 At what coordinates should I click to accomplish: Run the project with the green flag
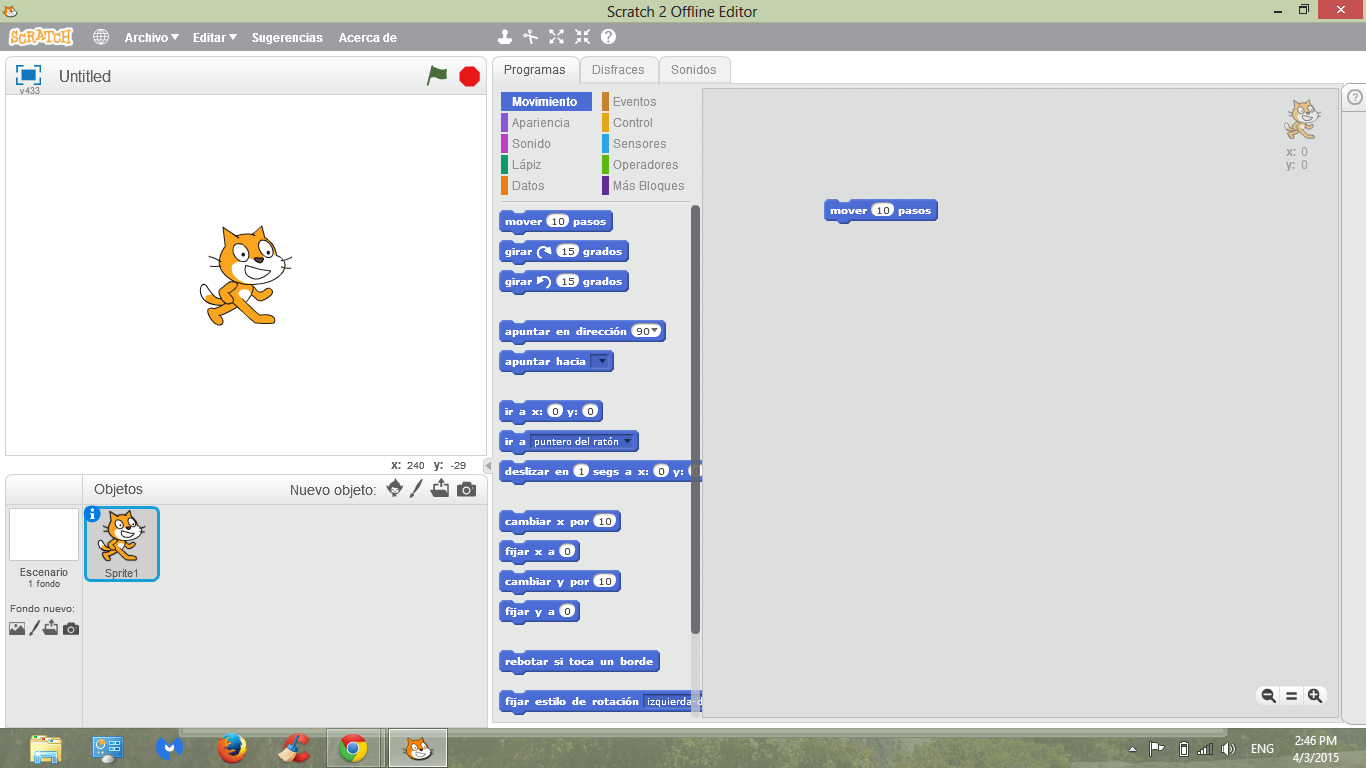[x=437, y=76]
